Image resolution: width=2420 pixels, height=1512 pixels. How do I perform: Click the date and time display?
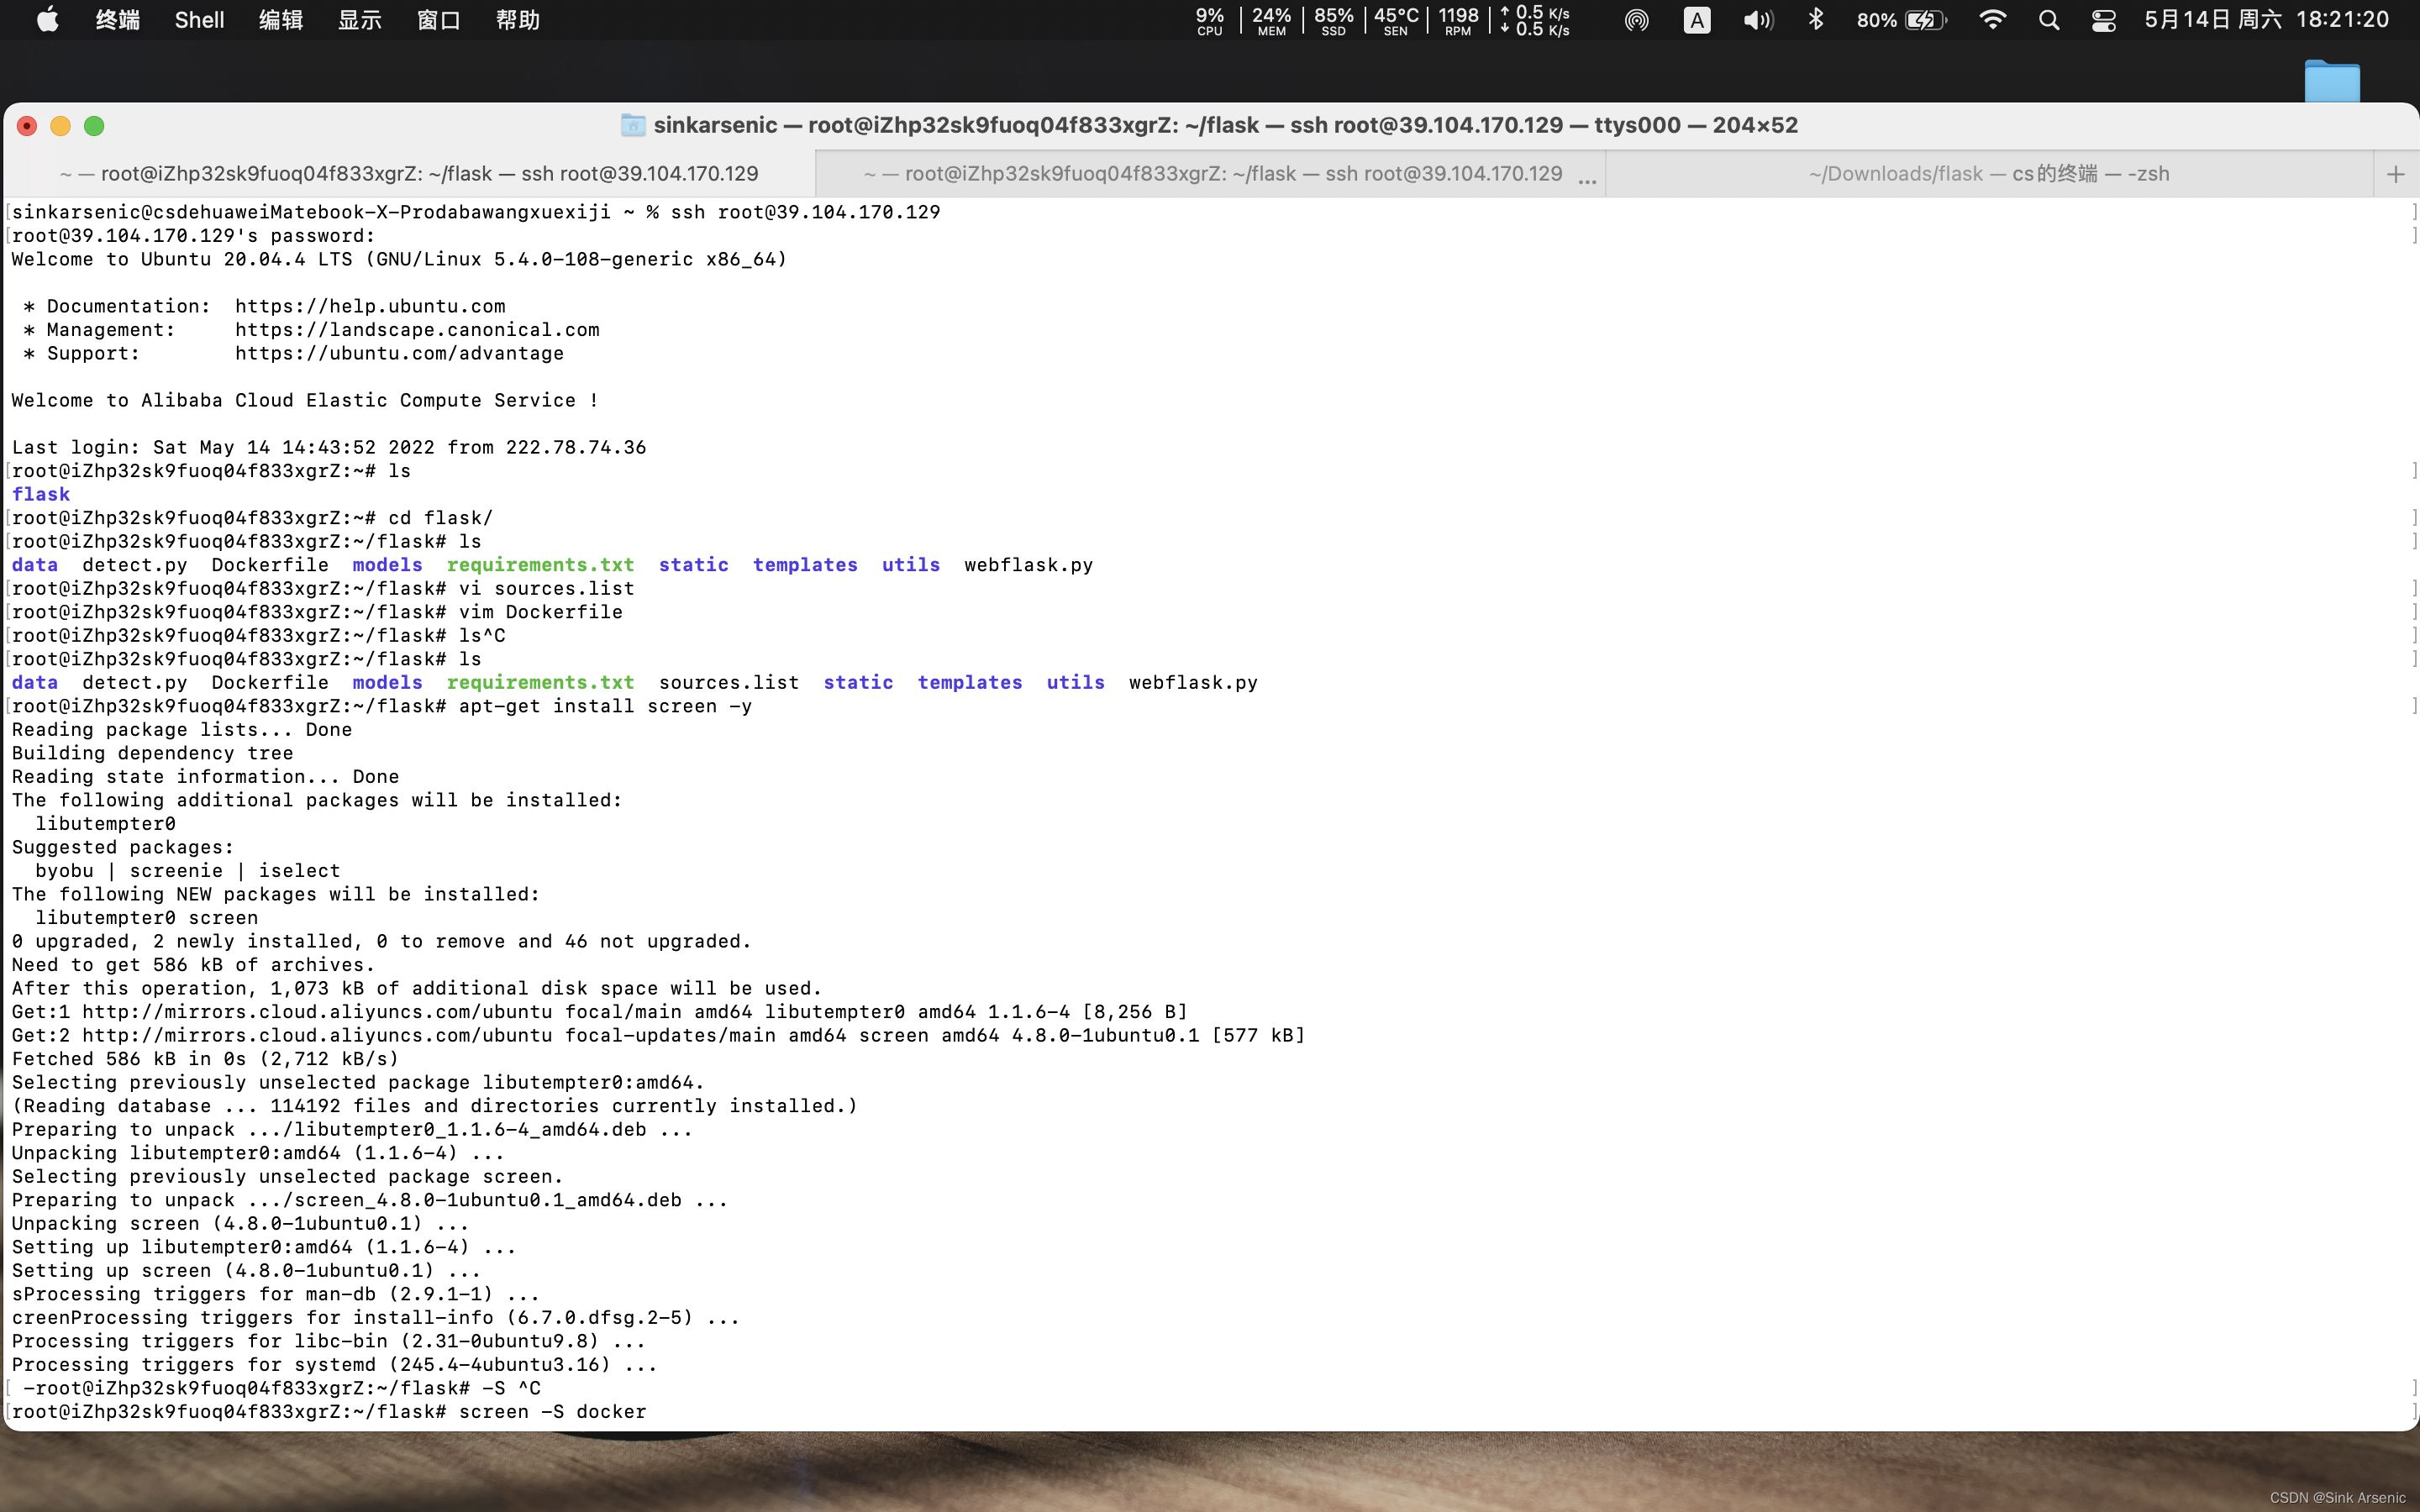(x=2266, y=20)
